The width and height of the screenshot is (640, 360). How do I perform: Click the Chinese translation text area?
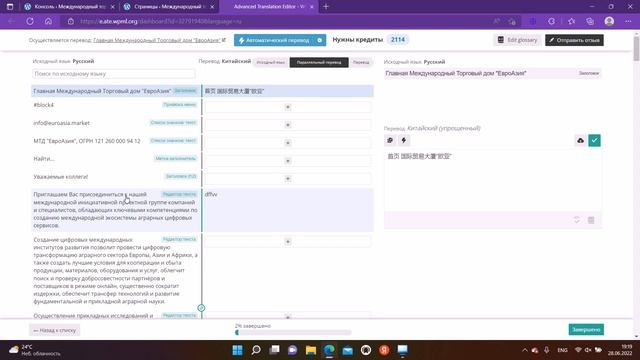coord(493,180)
